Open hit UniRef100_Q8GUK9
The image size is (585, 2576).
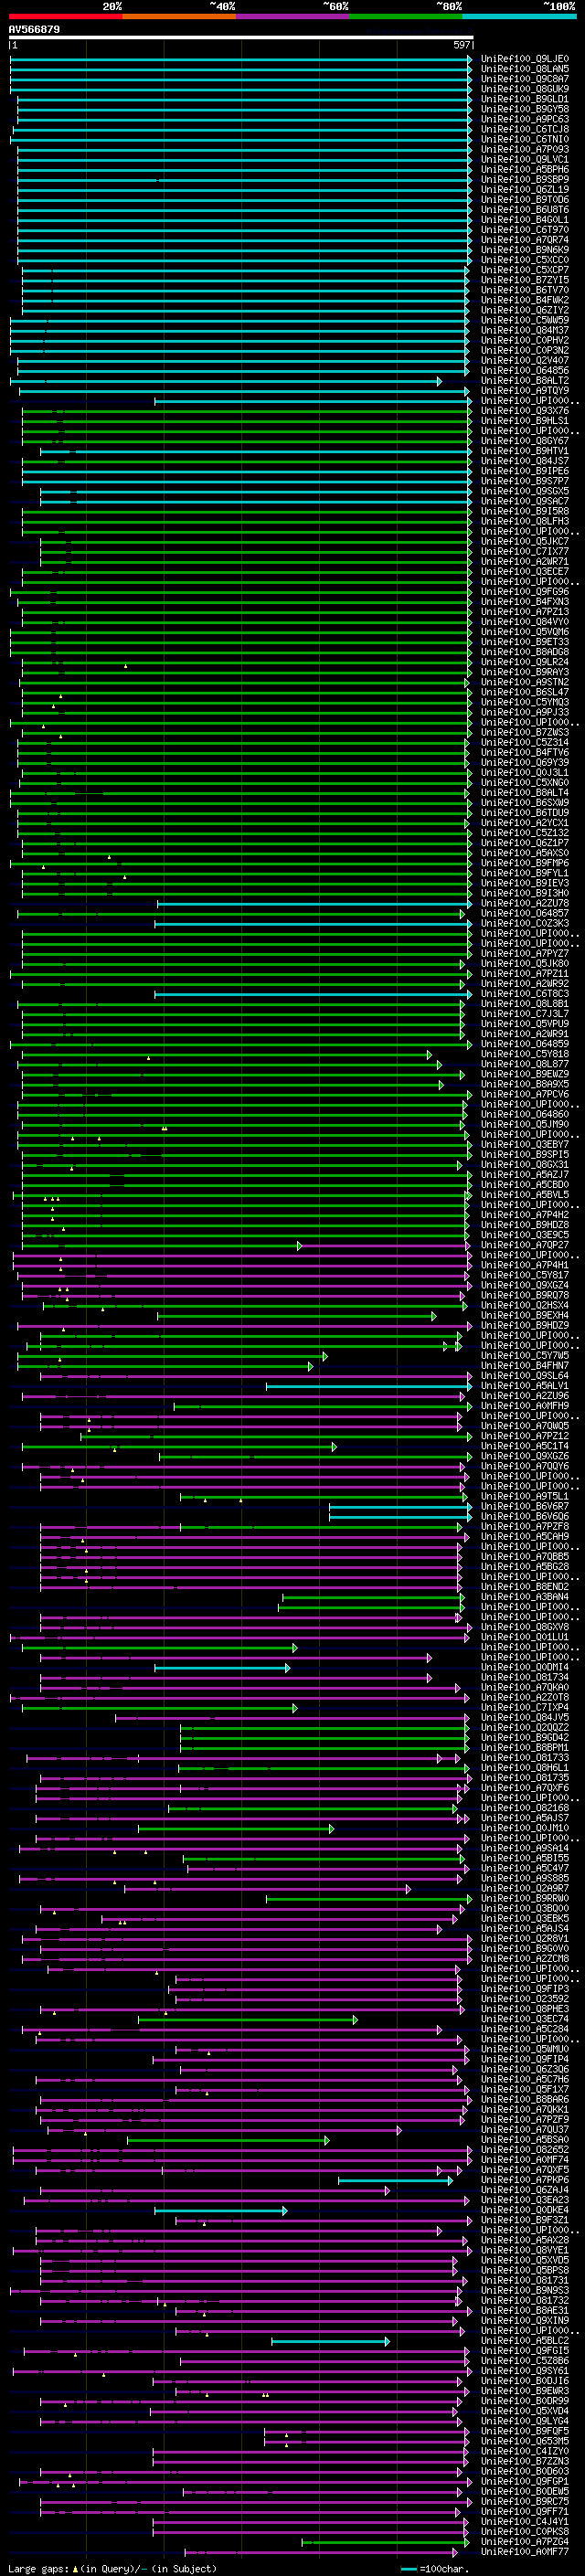click(525, 89)
